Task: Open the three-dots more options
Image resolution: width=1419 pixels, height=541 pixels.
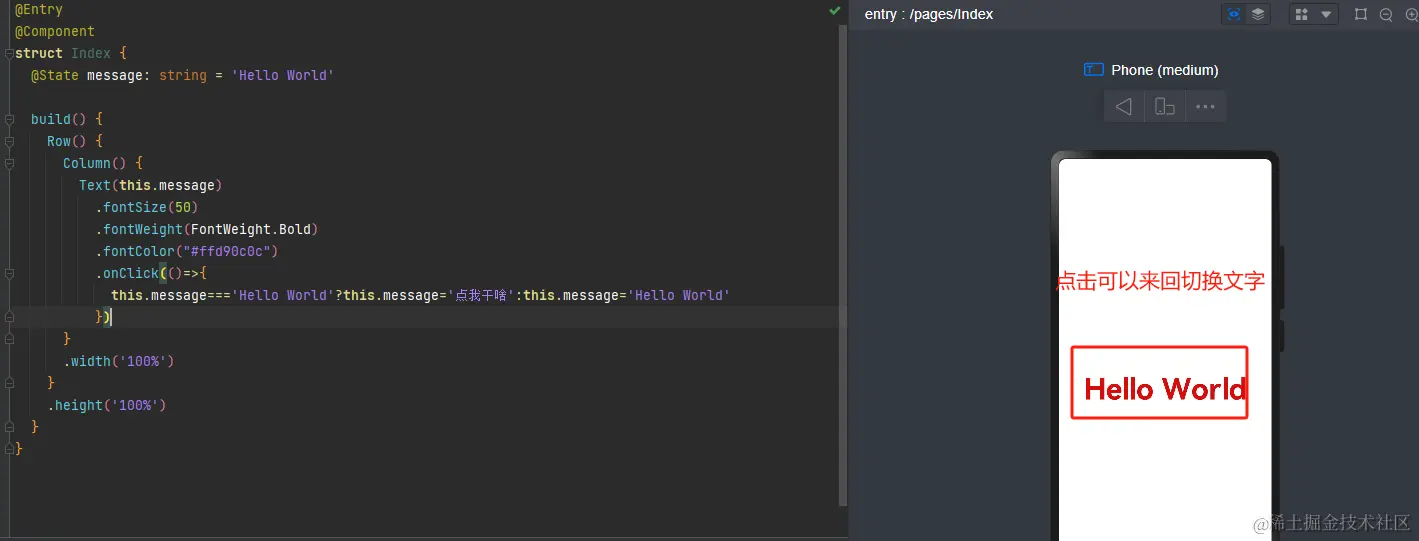Action: point(1205,106)
